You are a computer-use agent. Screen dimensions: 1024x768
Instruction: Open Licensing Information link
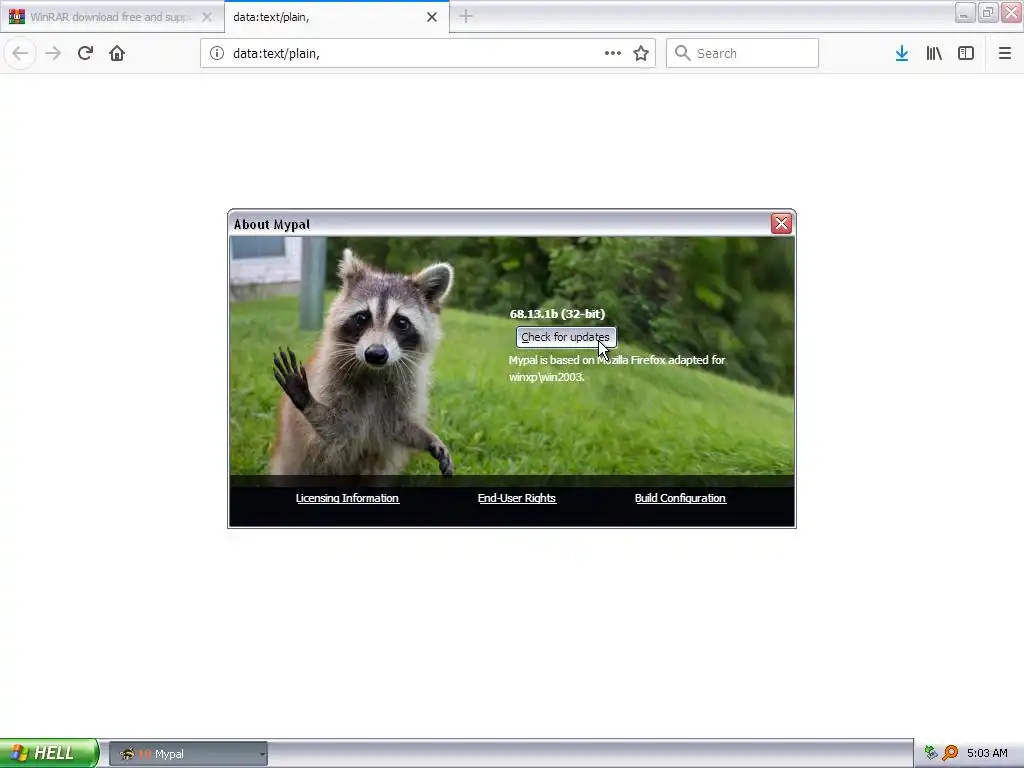(347, 498)
